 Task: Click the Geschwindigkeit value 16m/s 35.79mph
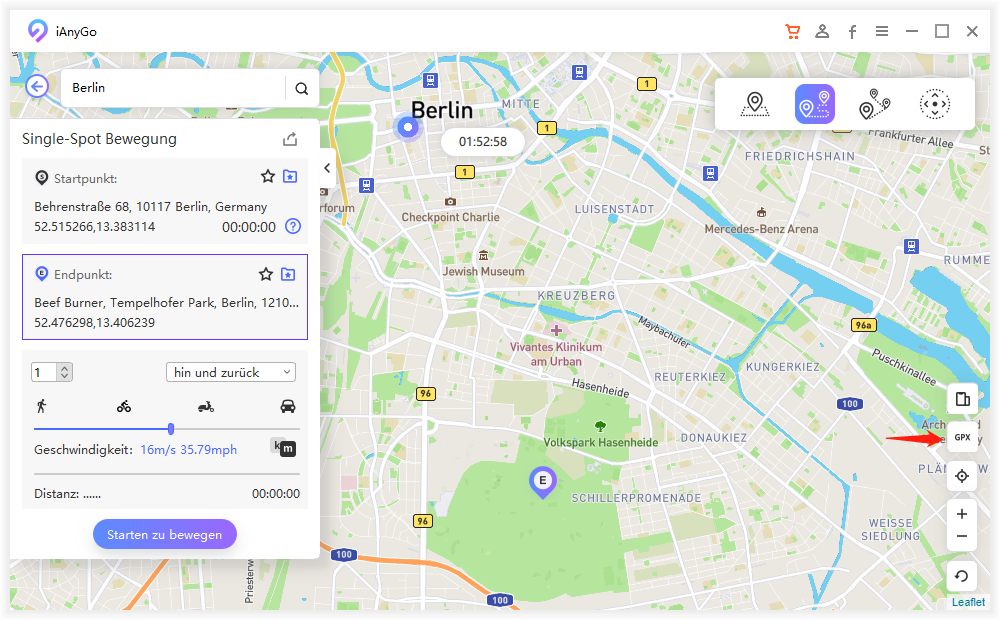189,450
